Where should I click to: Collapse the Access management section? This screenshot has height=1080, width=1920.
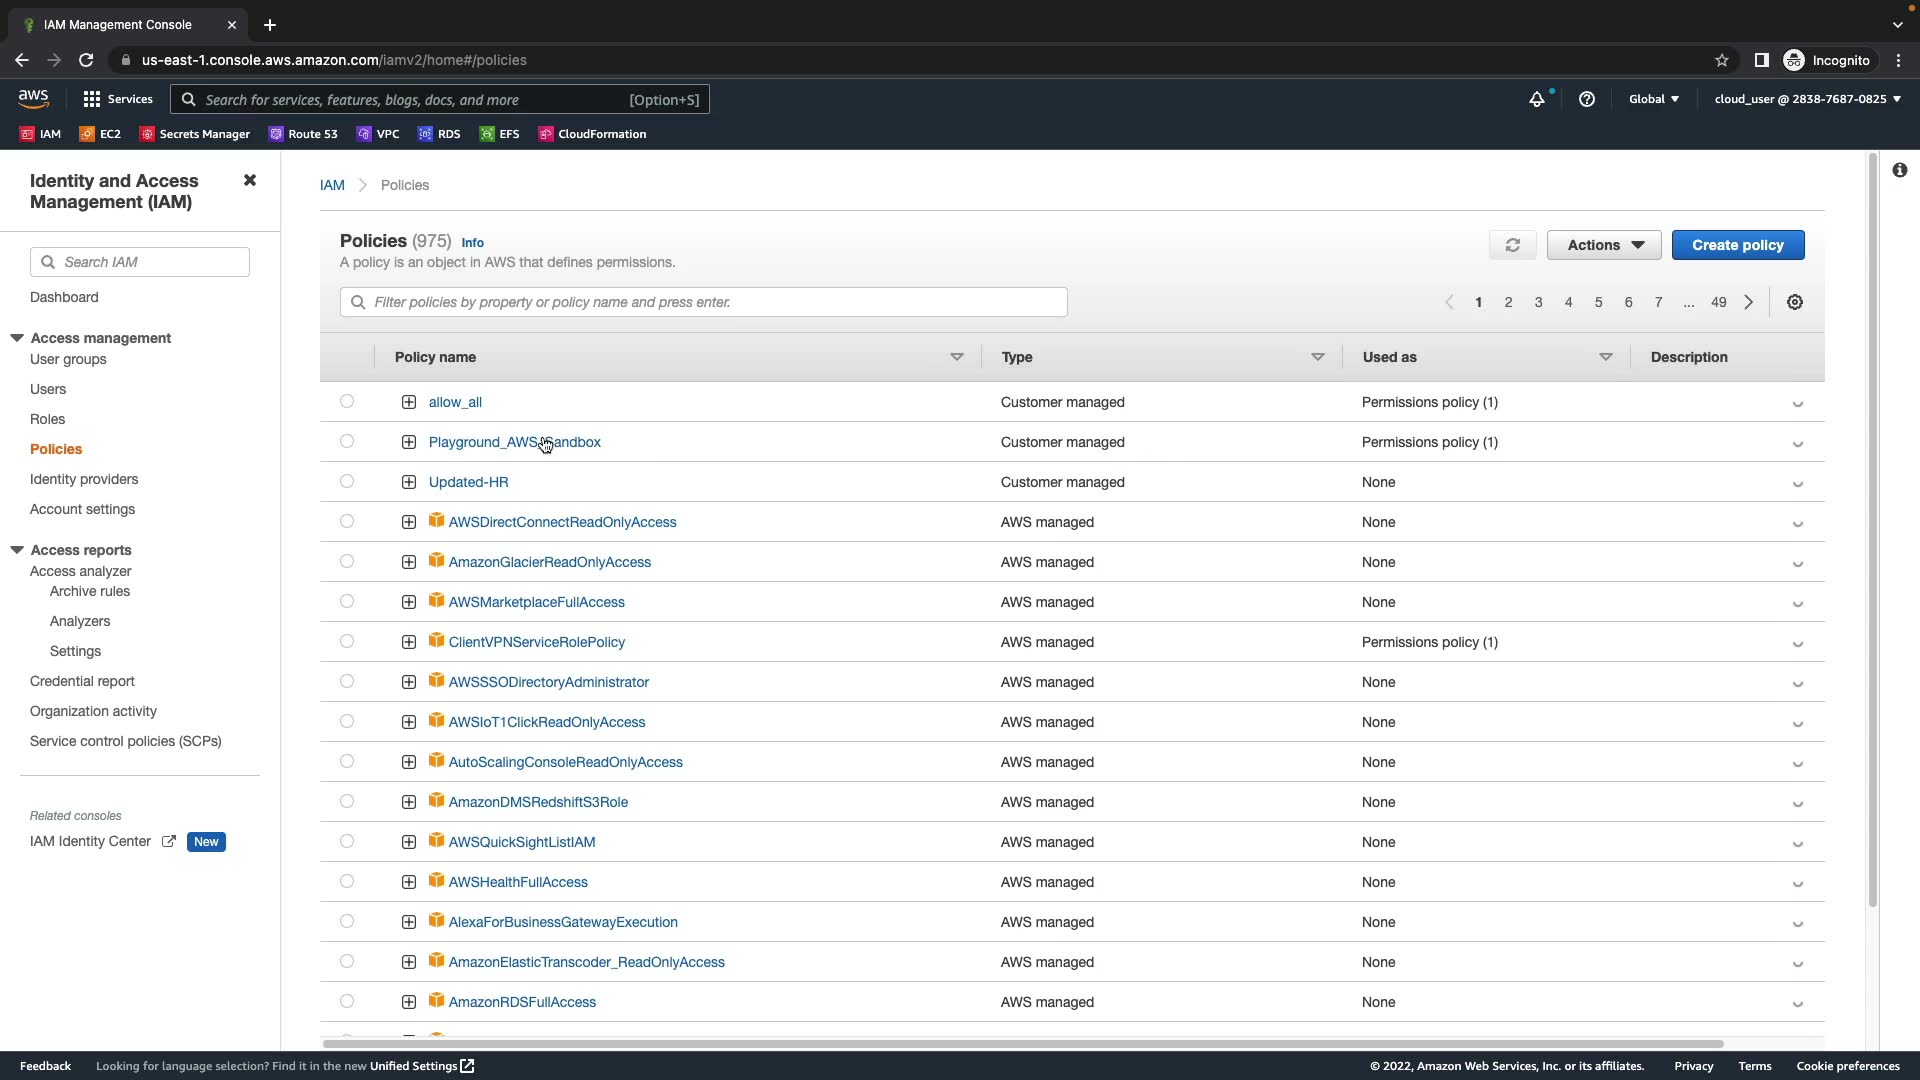(x=17, y=338)
